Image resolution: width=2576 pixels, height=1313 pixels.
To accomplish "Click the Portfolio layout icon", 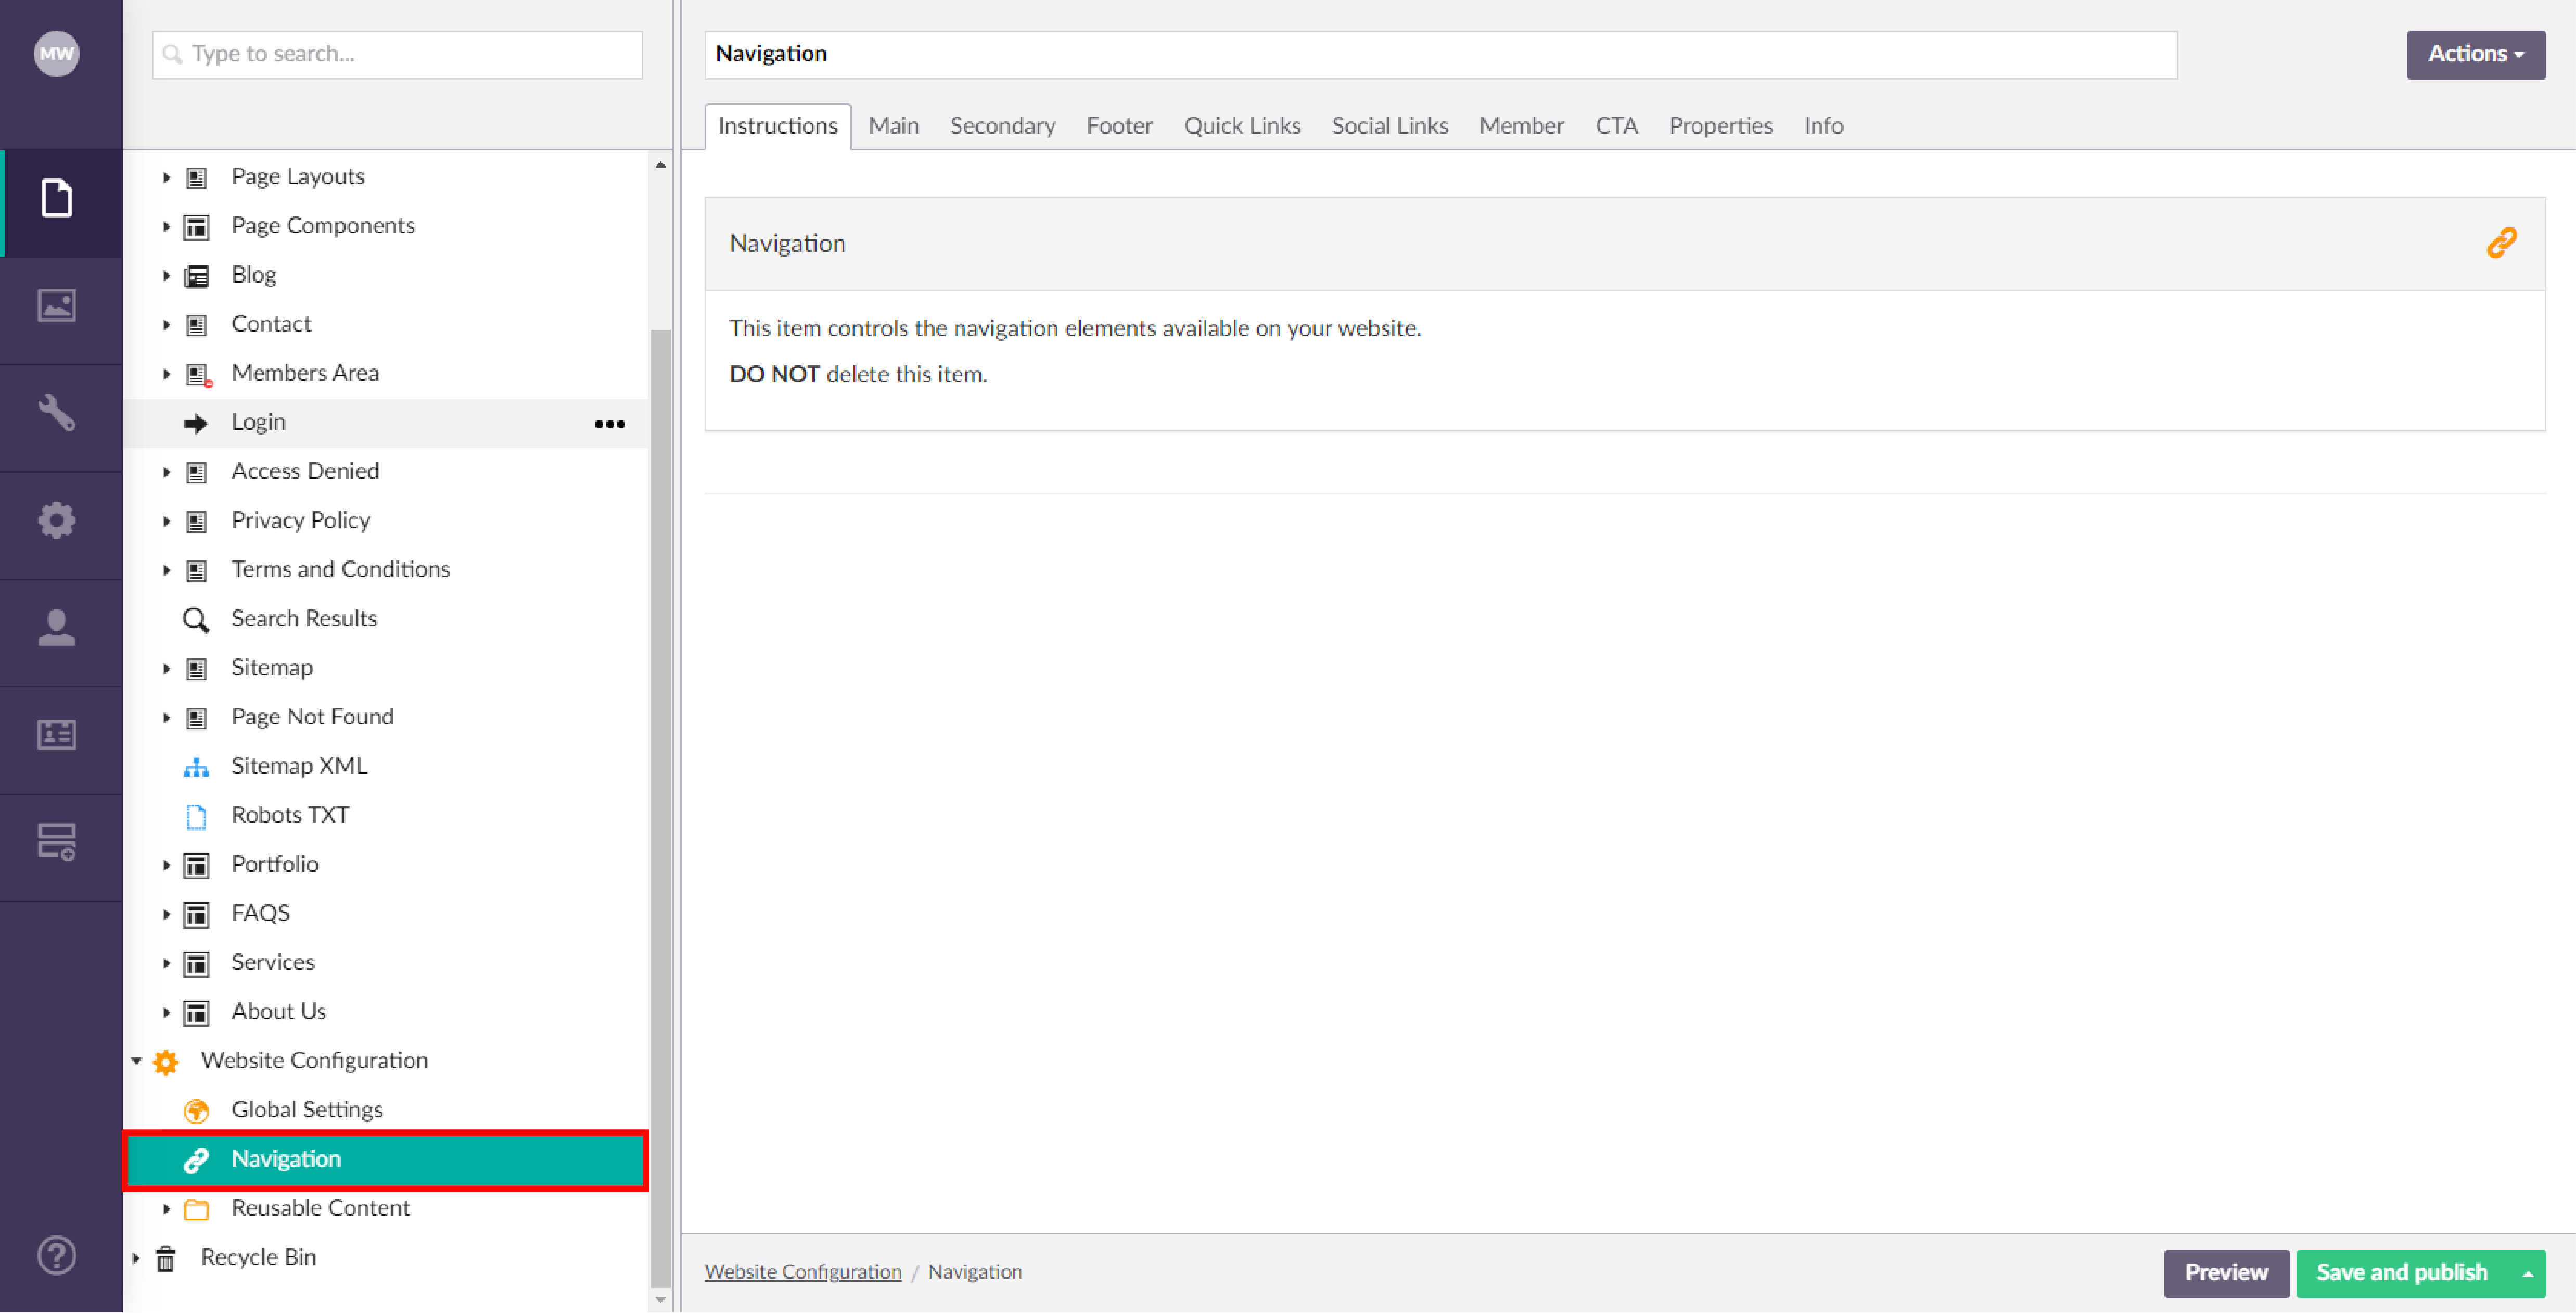I will coord(196,865).
